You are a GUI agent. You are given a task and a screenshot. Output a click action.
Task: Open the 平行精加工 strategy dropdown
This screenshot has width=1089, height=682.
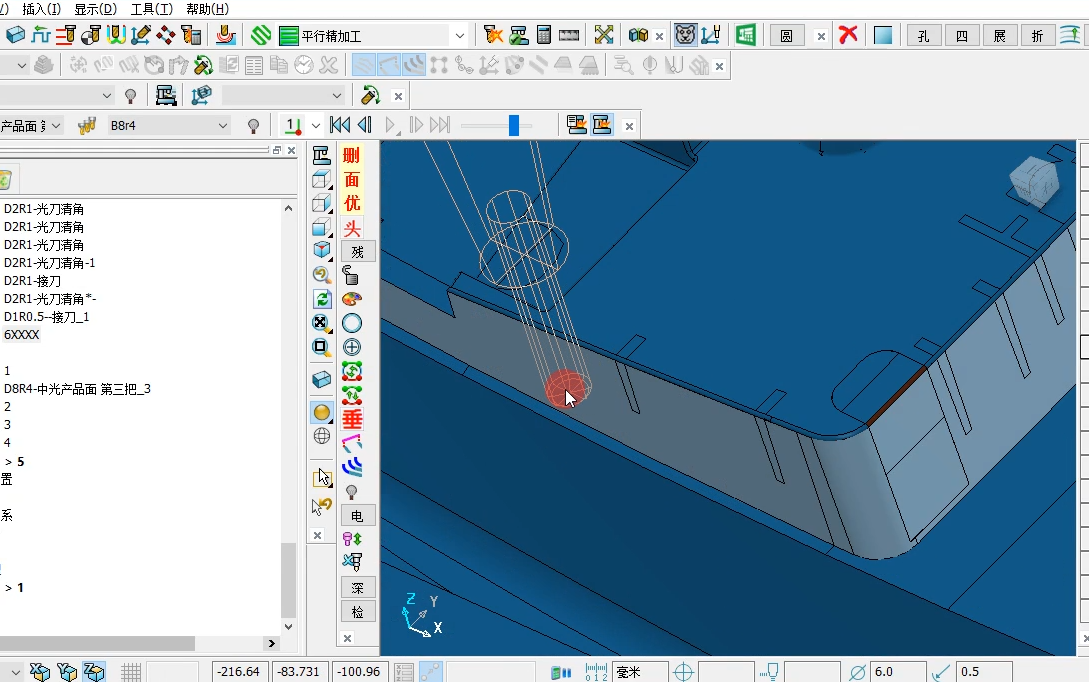[460, 35]
